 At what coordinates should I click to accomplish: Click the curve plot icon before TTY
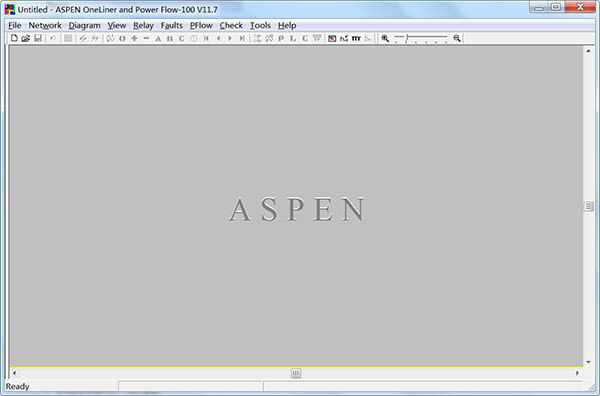point(344,38)
